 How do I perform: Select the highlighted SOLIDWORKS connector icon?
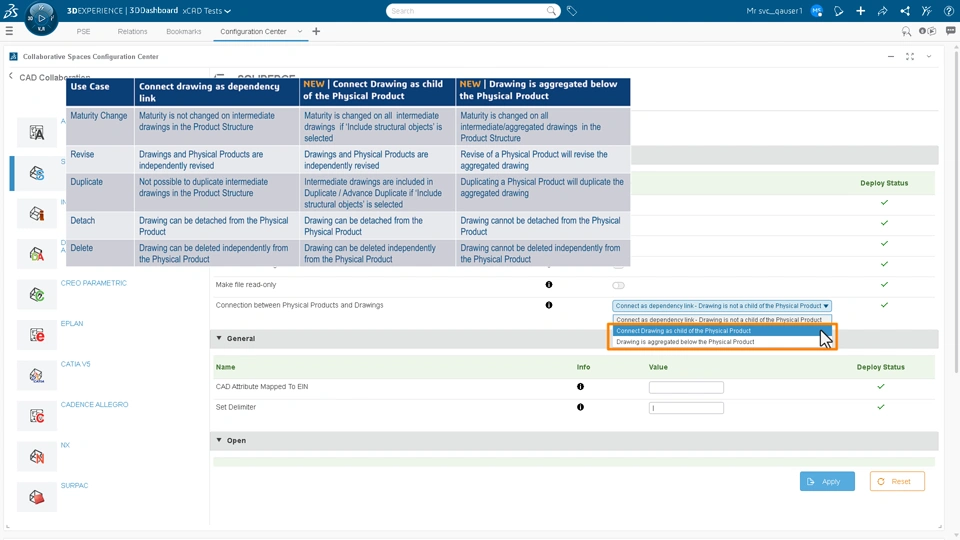tap(37, 173)
